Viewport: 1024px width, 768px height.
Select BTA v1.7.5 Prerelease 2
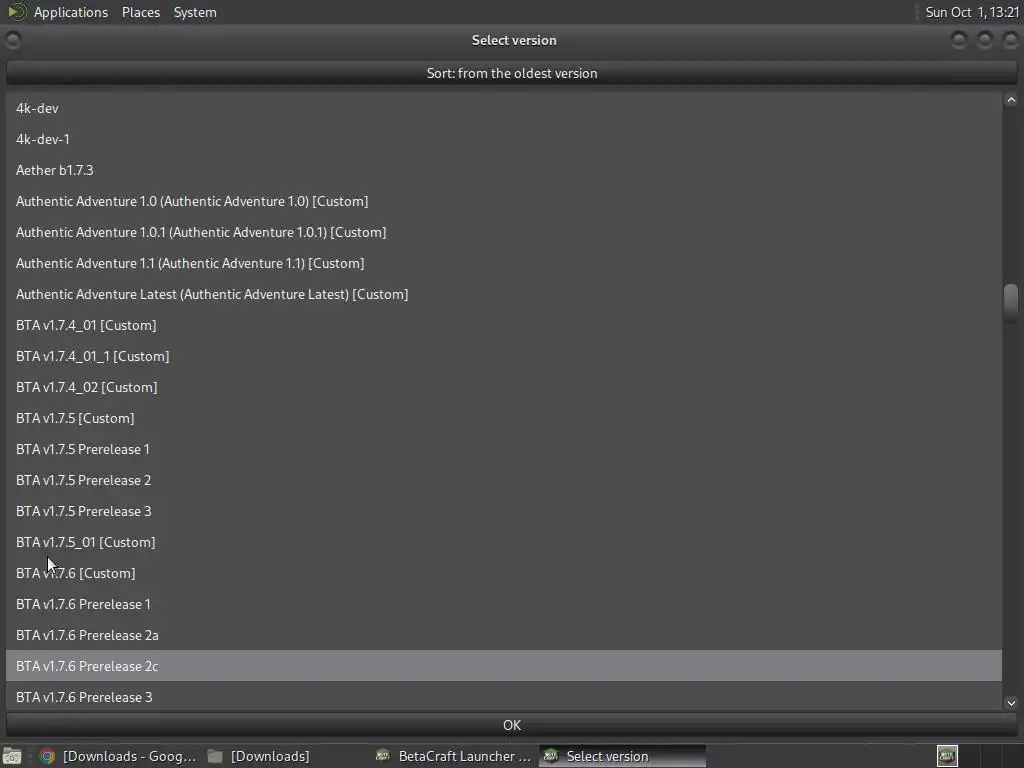(x=504, y=481)
